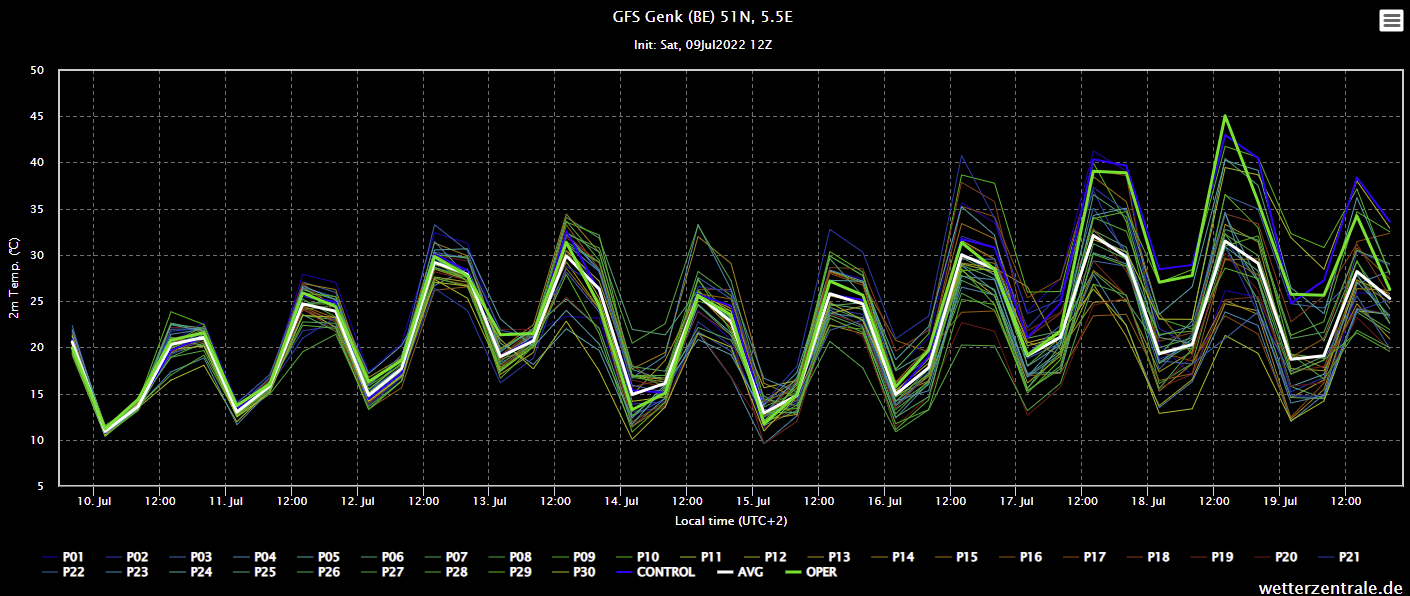Hide the P13 ensemble member line

click(828, 556)
